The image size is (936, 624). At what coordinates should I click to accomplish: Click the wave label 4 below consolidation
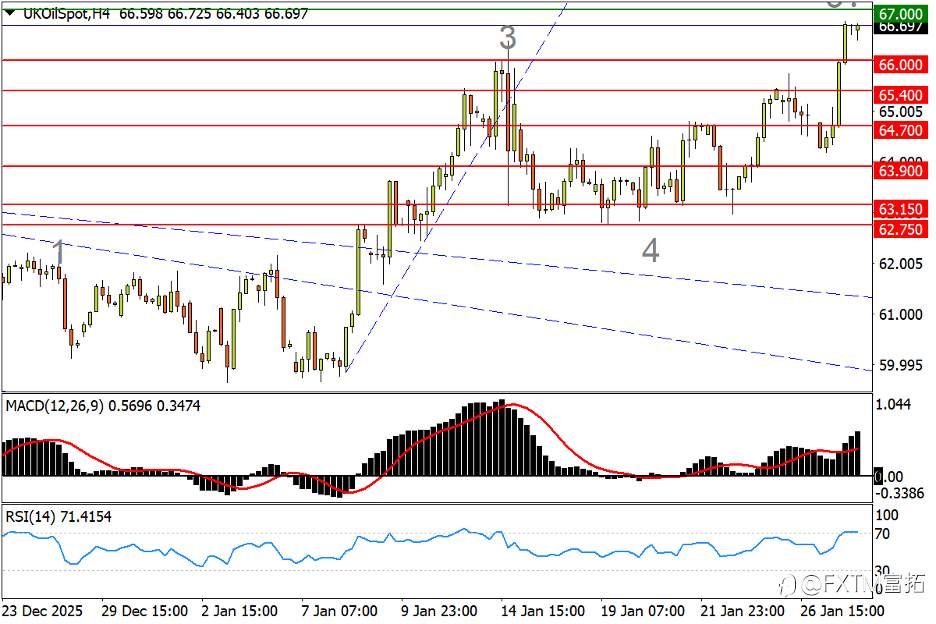click(x=650, y=250)
